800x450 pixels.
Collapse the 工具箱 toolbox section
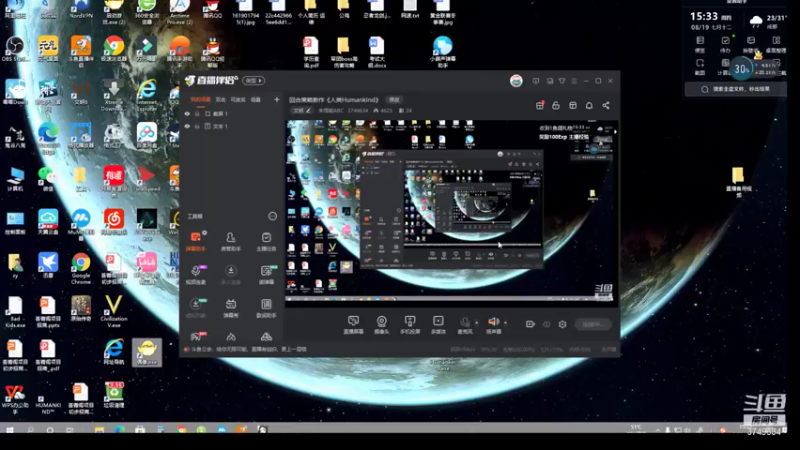(x=272, y=216)
